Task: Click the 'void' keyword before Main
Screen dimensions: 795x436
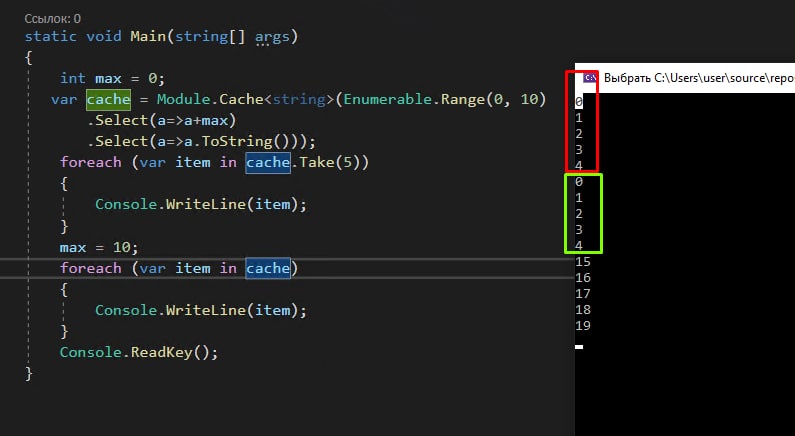Action: point(103,36)
